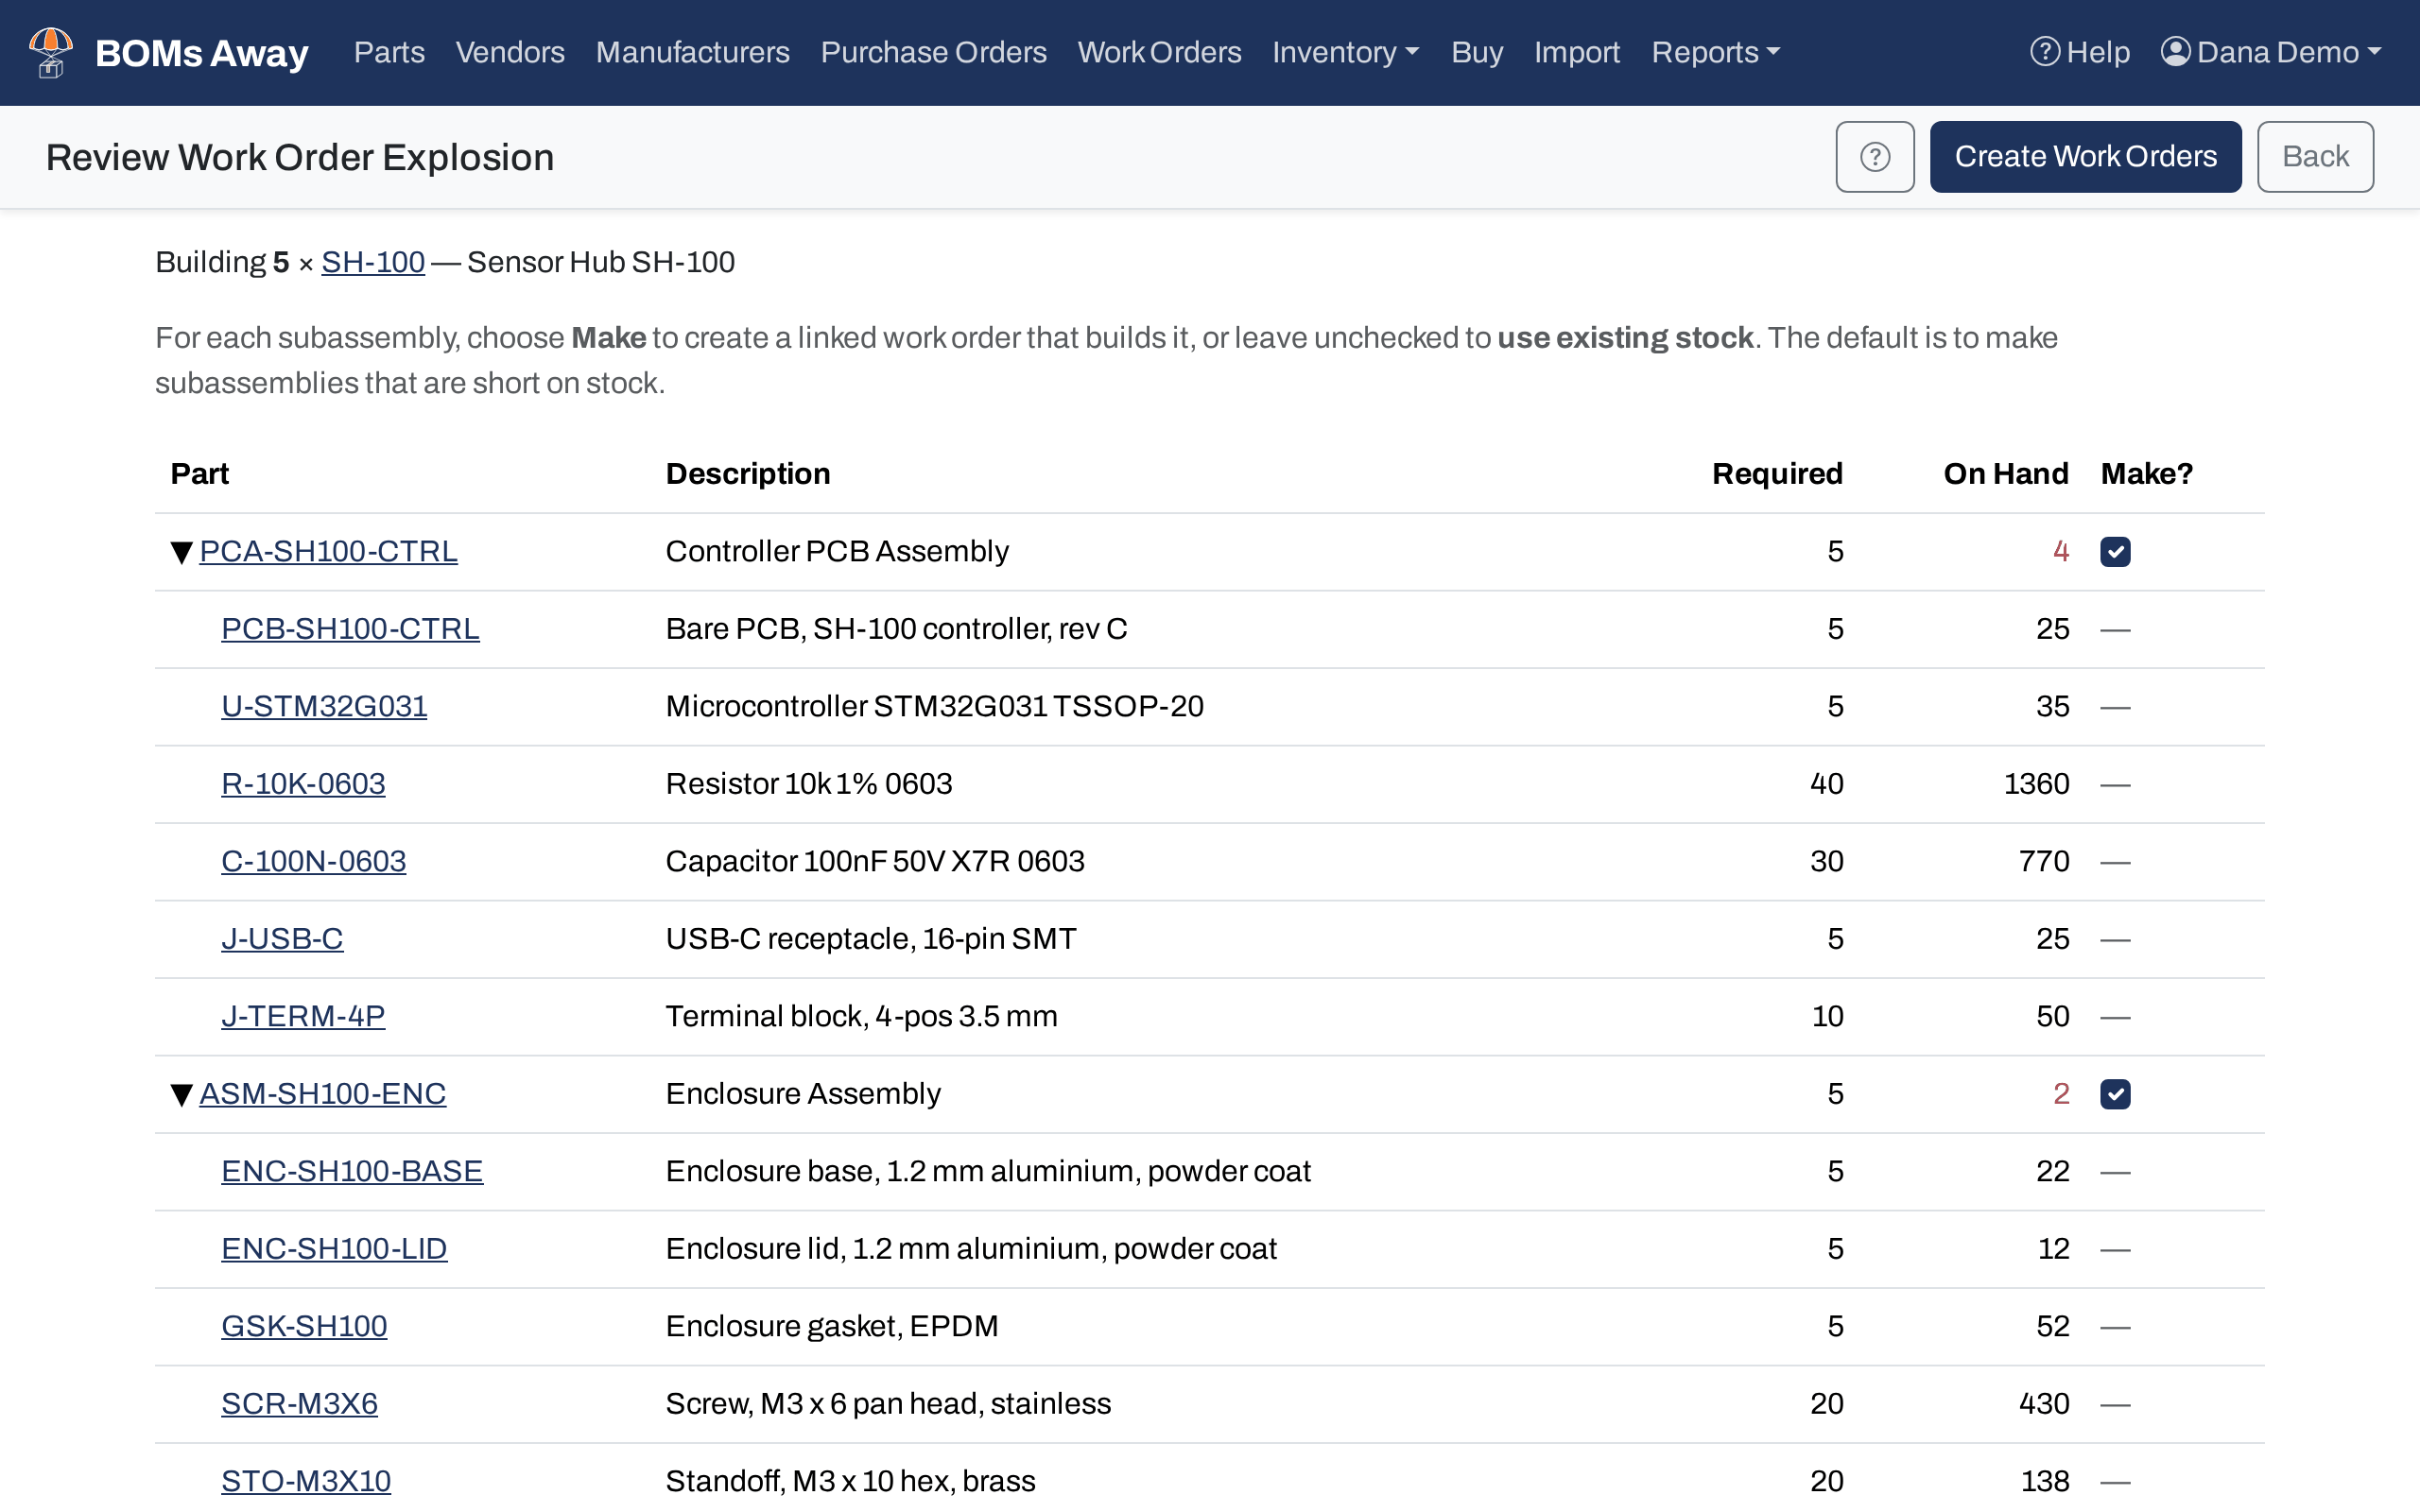Collapse the ASM-SH100-ENC subassembly triangle
Viewport: 2420px width, 1512px height.
pyautogui.click(x=181, y=1094)
